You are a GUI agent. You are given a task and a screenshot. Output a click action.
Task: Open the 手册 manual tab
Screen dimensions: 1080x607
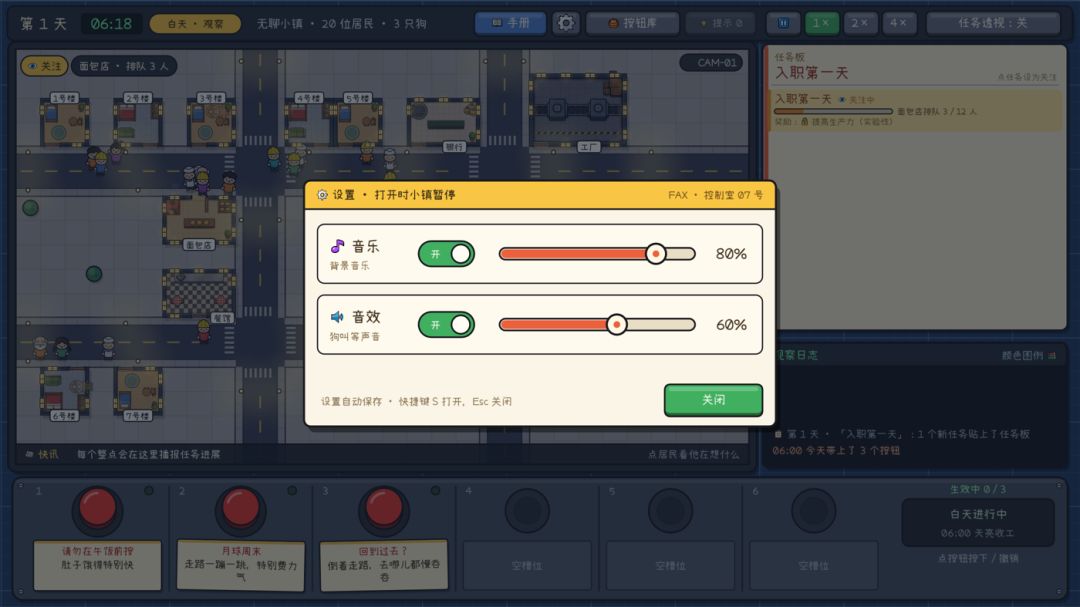pyautogui.click(x=510, y=23)
